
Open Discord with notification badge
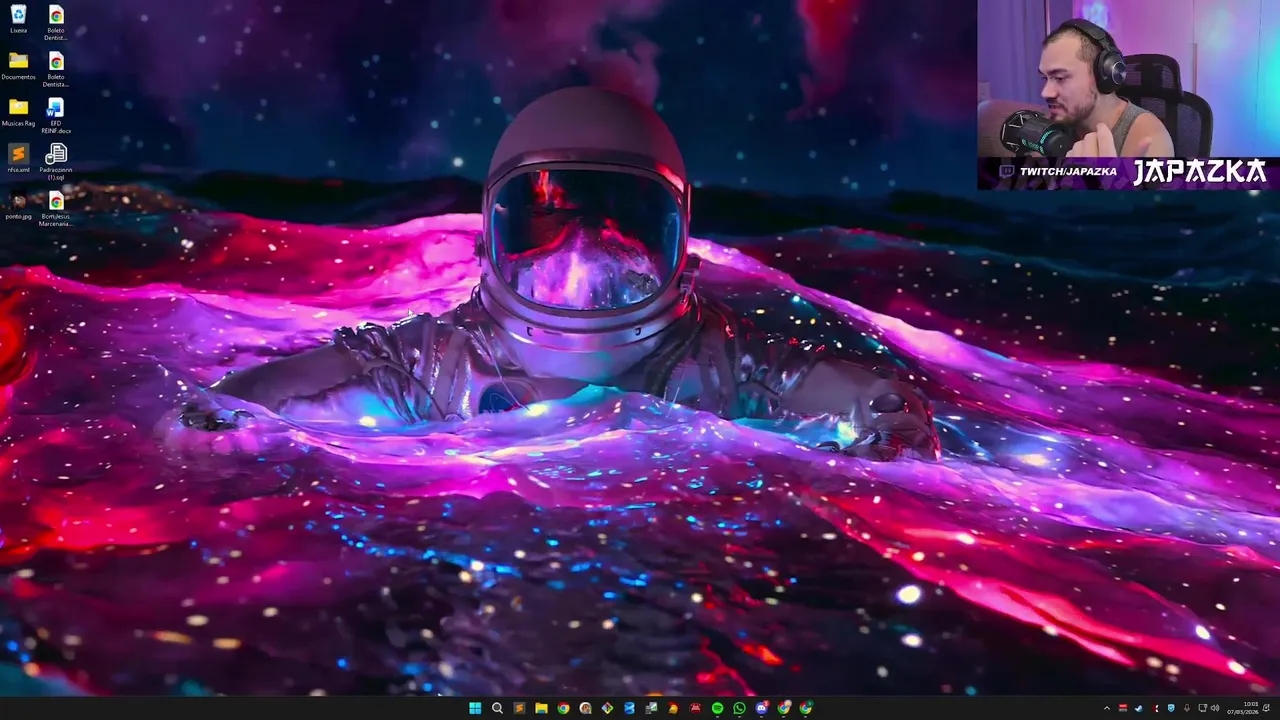coord(762,708)
